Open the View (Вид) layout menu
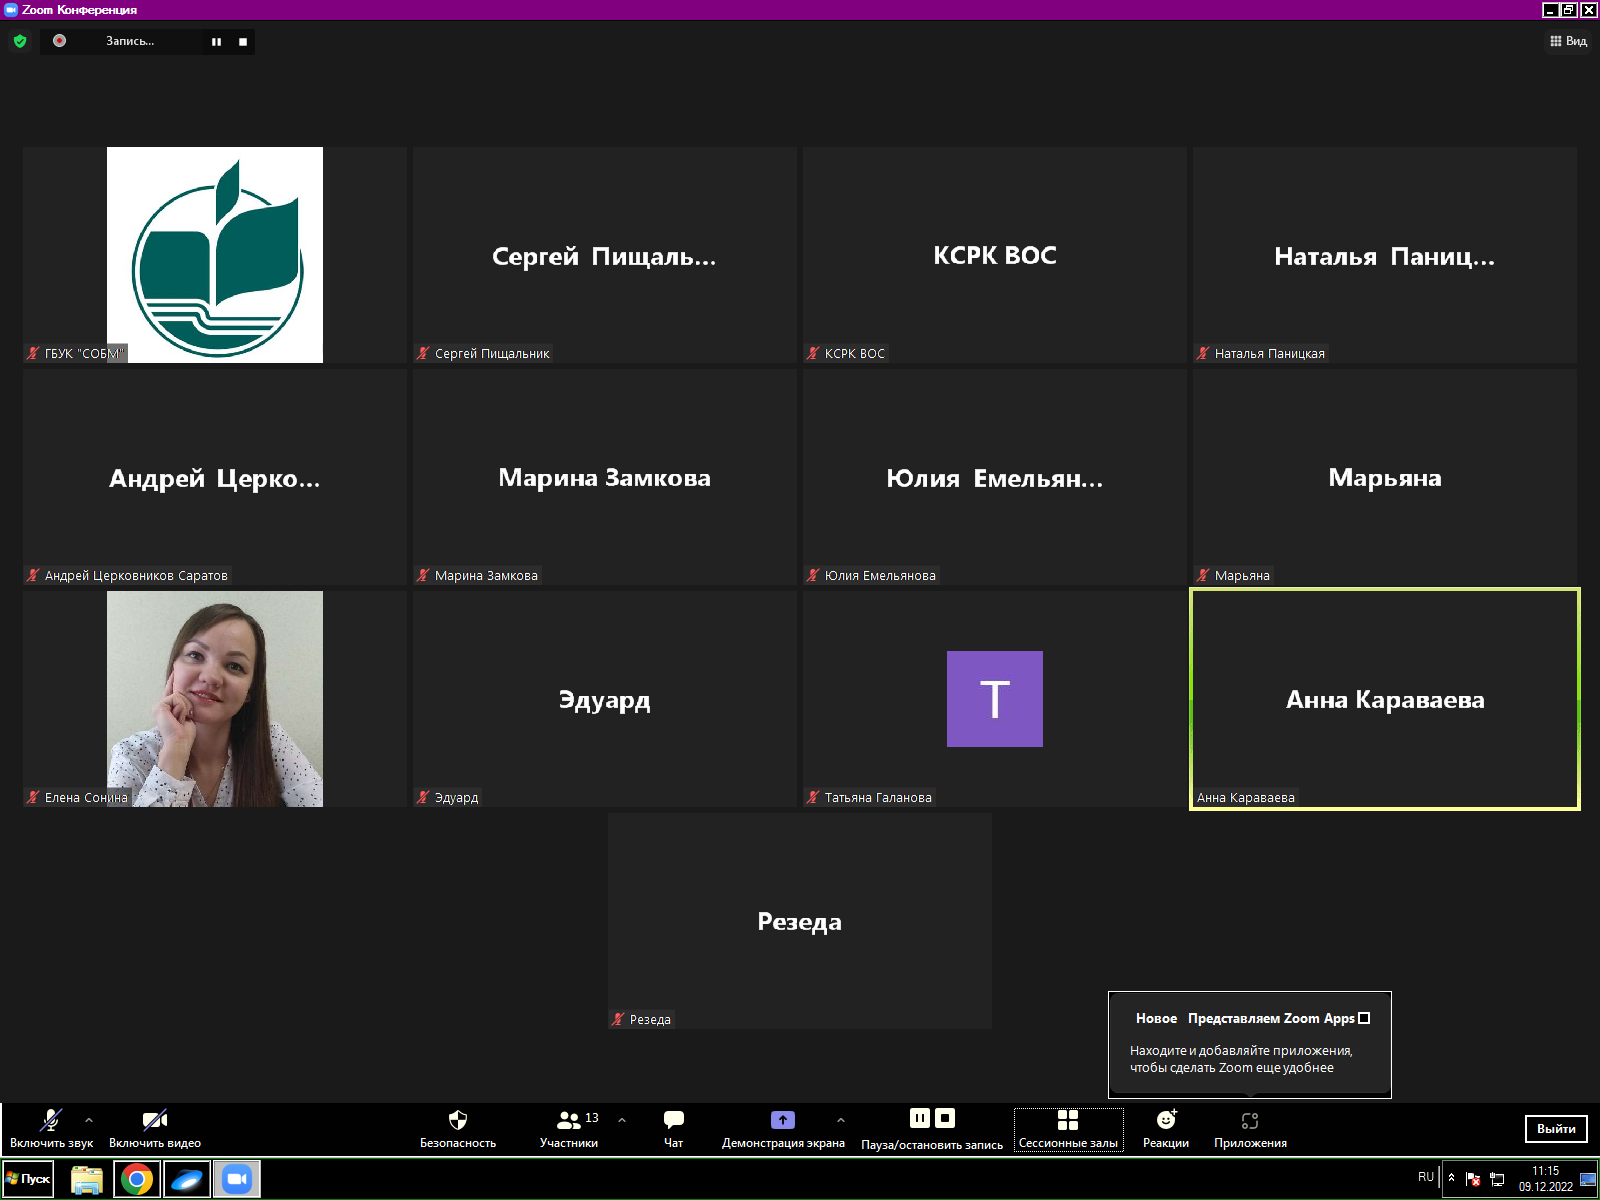 point(1568,41)
